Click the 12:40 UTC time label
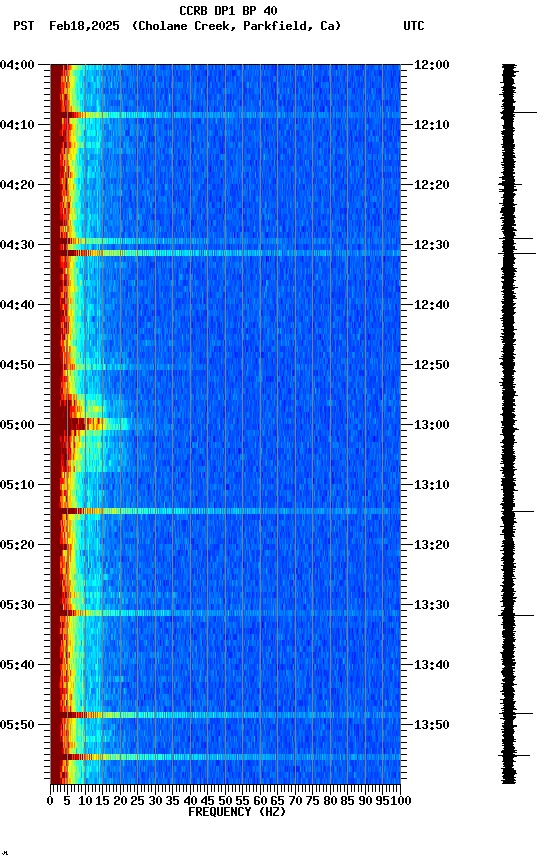 pos(432,305)
